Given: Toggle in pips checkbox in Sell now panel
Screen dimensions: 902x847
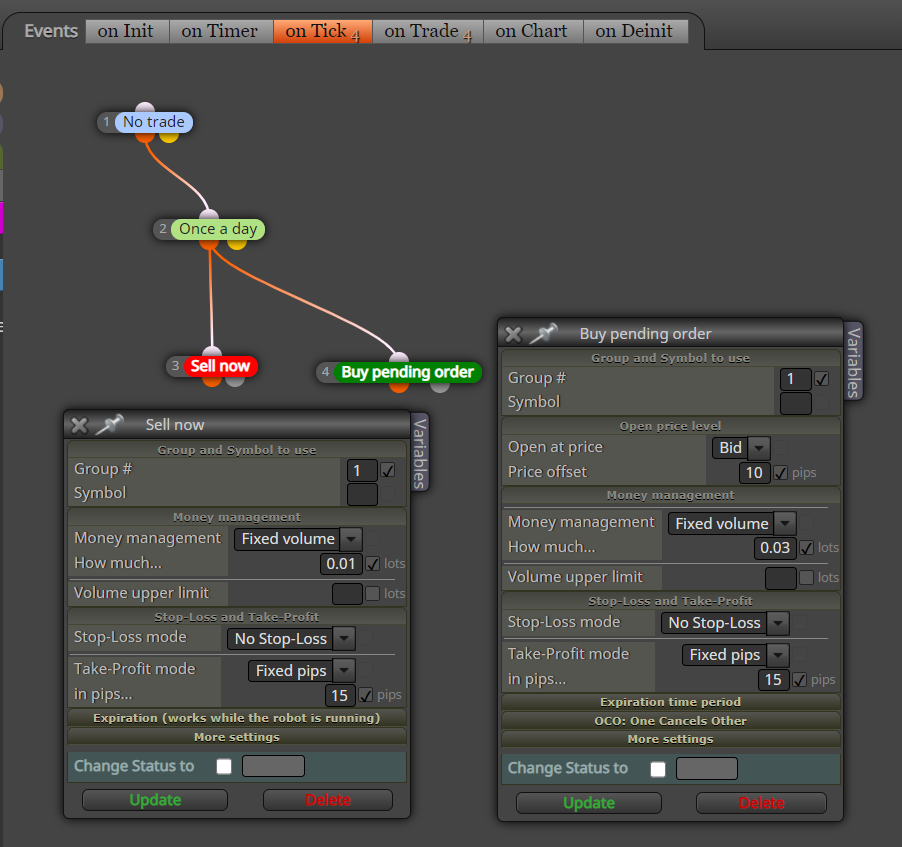Looking at the screenshot, I should click(366, 696).
